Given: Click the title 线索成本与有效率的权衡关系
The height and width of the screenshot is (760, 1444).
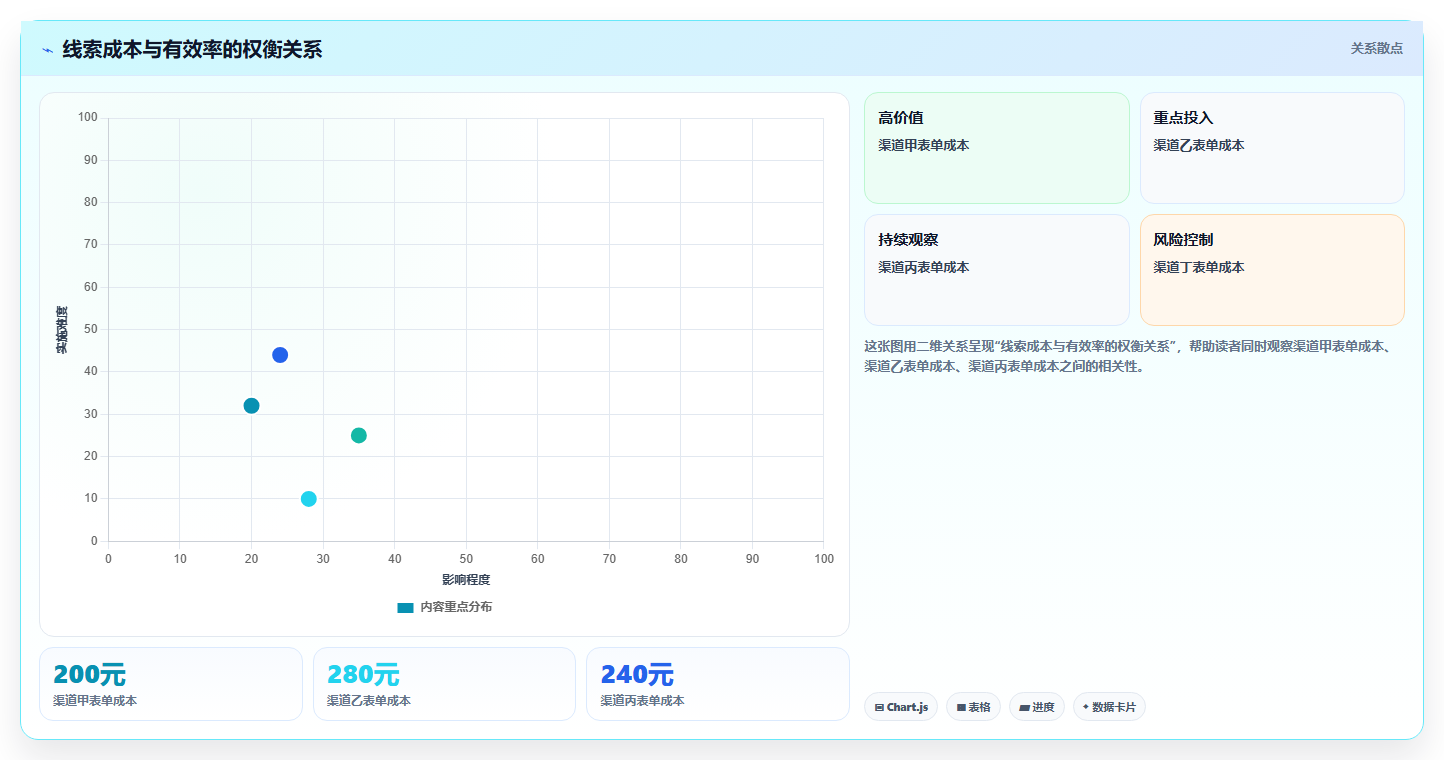Looking at the screenshot, I should [x=192, y=49].
